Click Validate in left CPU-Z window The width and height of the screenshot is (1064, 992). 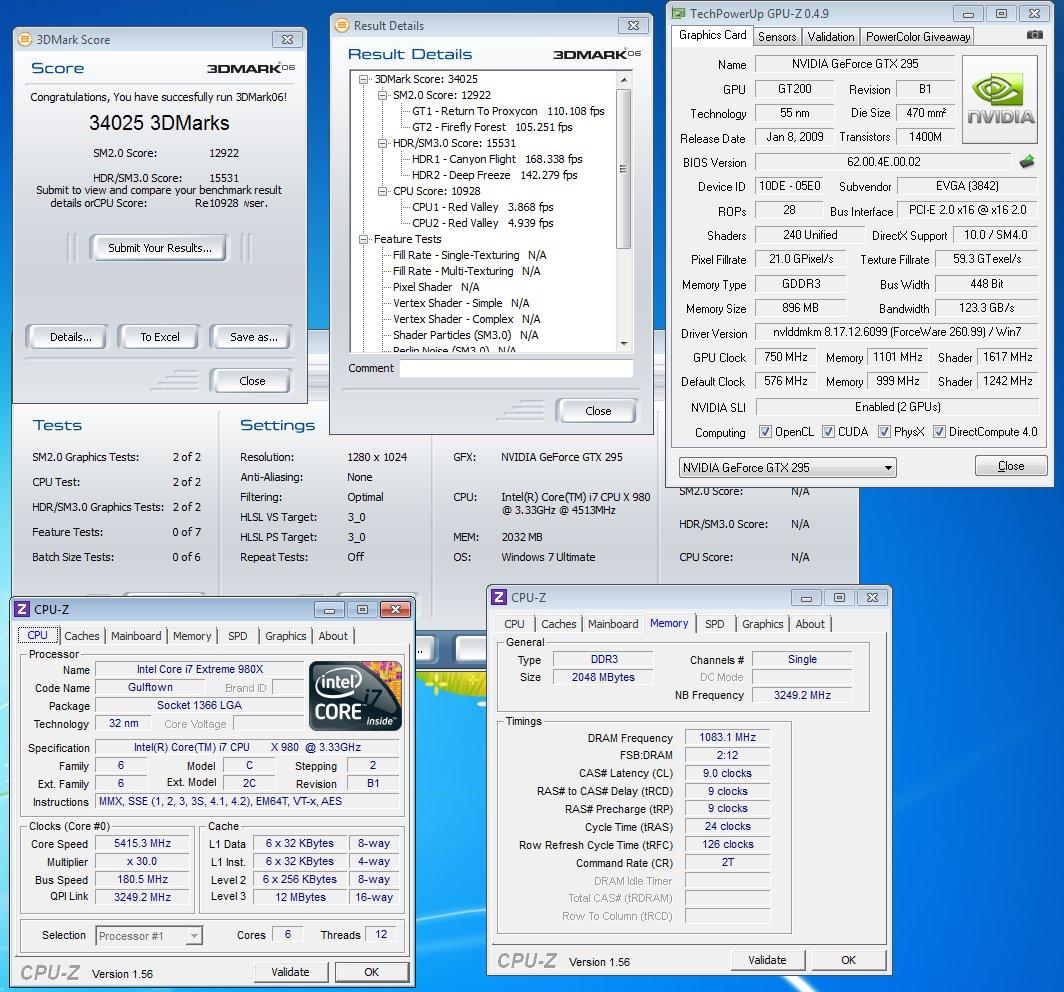coord(290,972)
